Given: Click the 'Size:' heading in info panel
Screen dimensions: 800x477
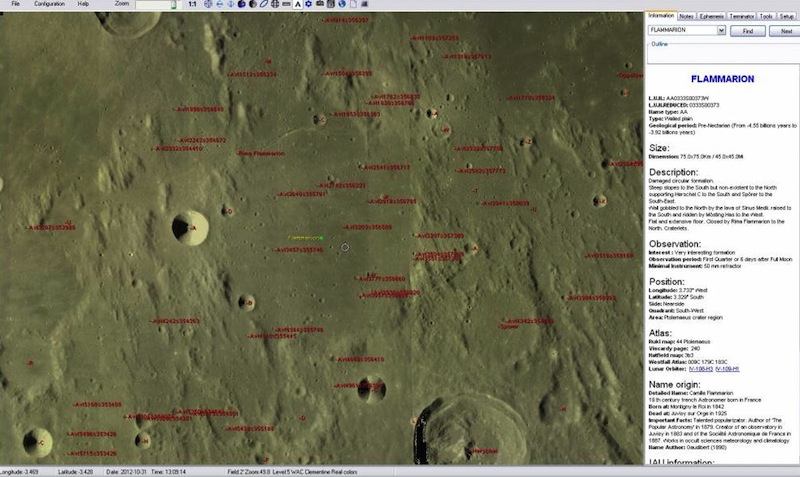Looking at the screenshot, I should click(x=659, y=148).
